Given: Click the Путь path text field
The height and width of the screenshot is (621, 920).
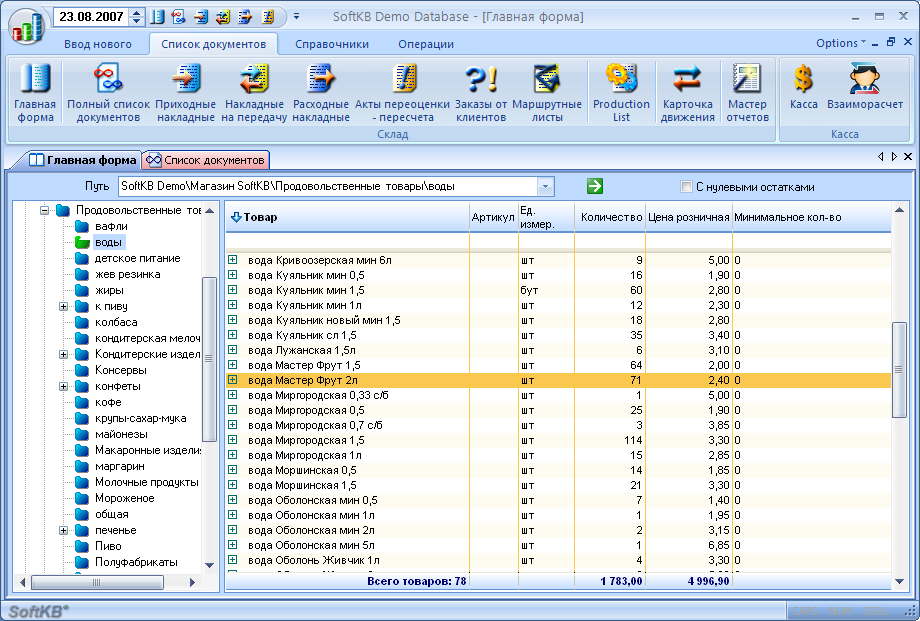Looking at the screenshot, I should [328, 187].
